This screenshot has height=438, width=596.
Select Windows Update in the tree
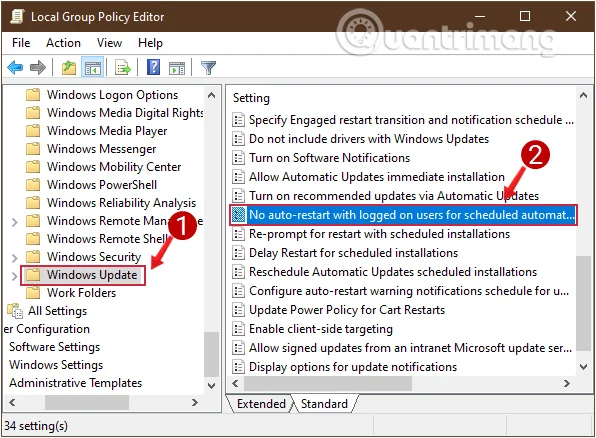pos(92,275)
